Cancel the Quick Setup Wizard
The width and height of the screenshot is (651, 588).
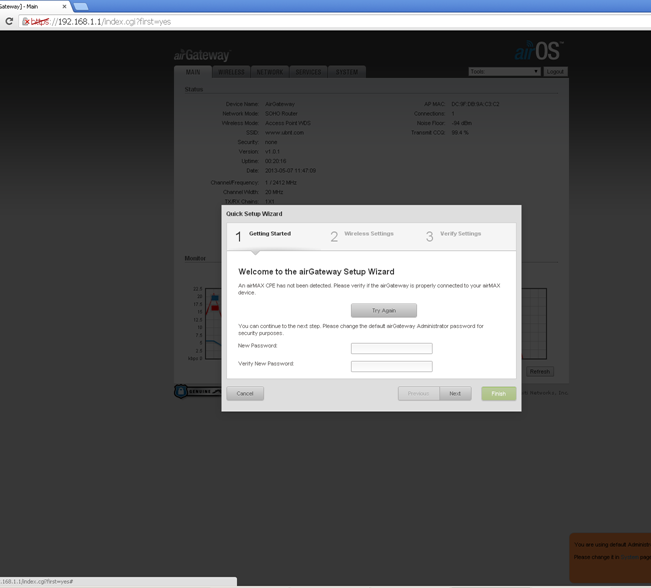point(245,393)
